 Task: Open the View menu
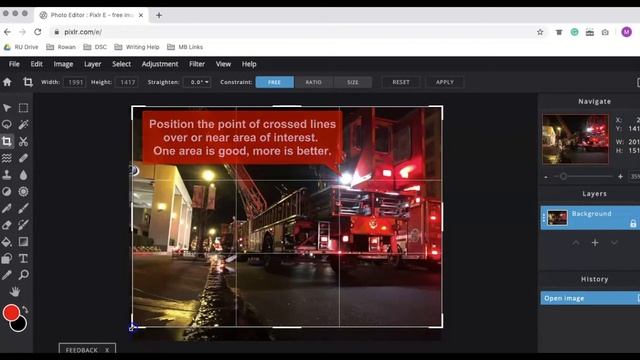(x=223, y=64)
